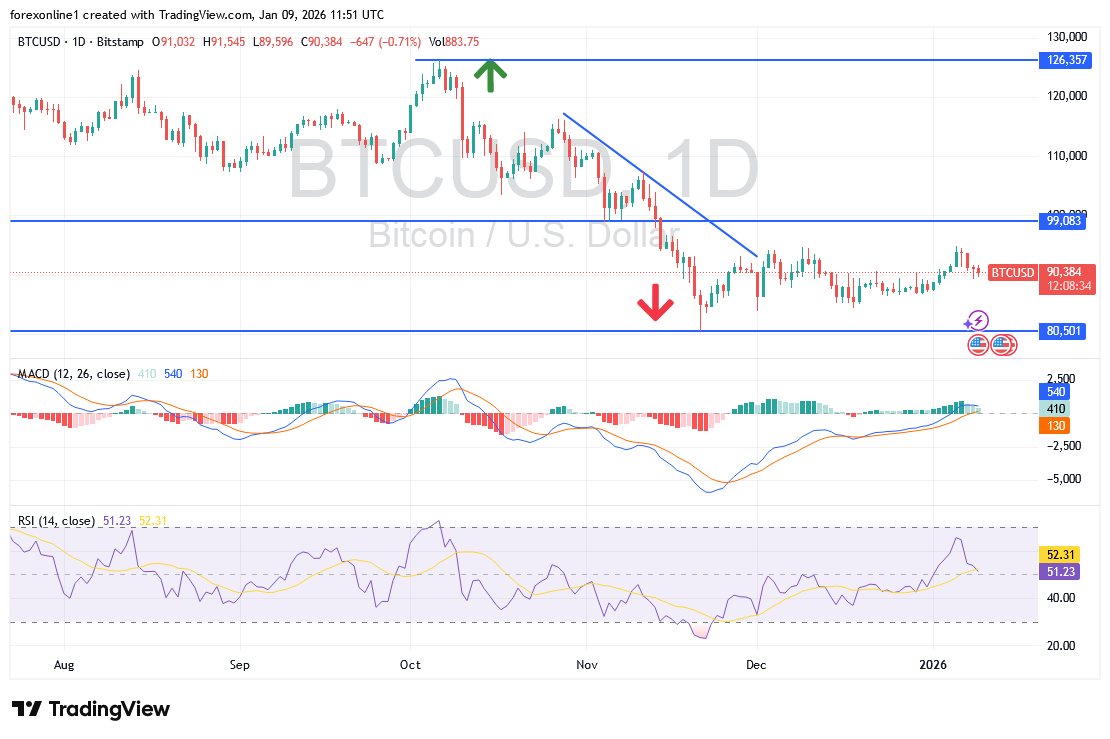
Task: Open the BTCUSD symbol name selector
Action: pyautogui.click(x=38, y=42)
